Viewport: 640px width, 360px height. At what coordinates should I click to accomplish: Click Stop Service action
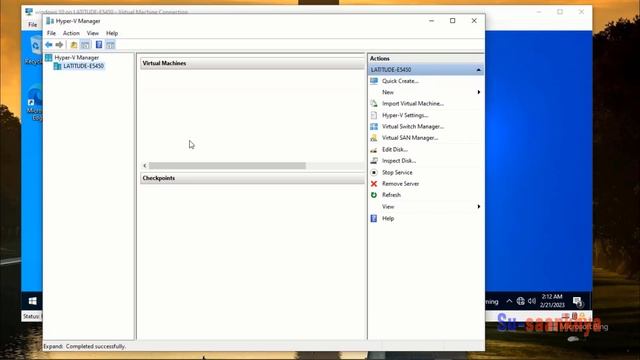click(397, 172)
